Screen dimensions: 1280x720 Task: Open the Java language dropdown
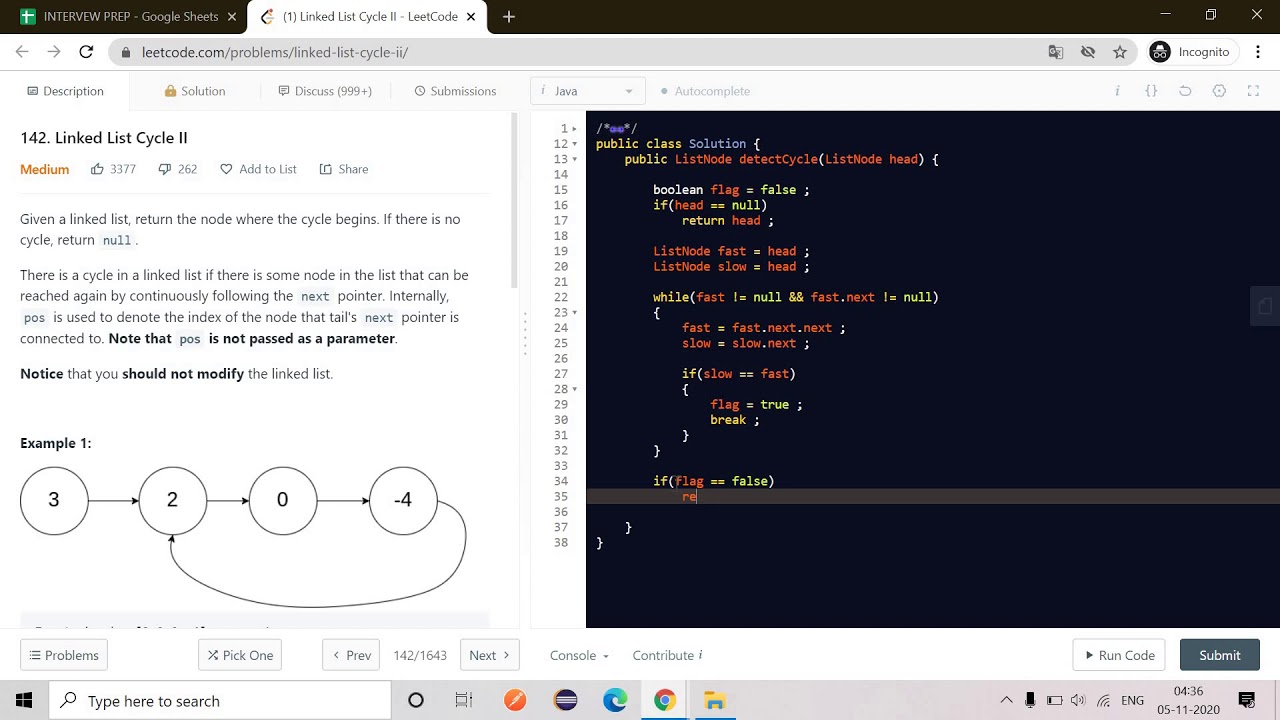[x=587, y=91]
